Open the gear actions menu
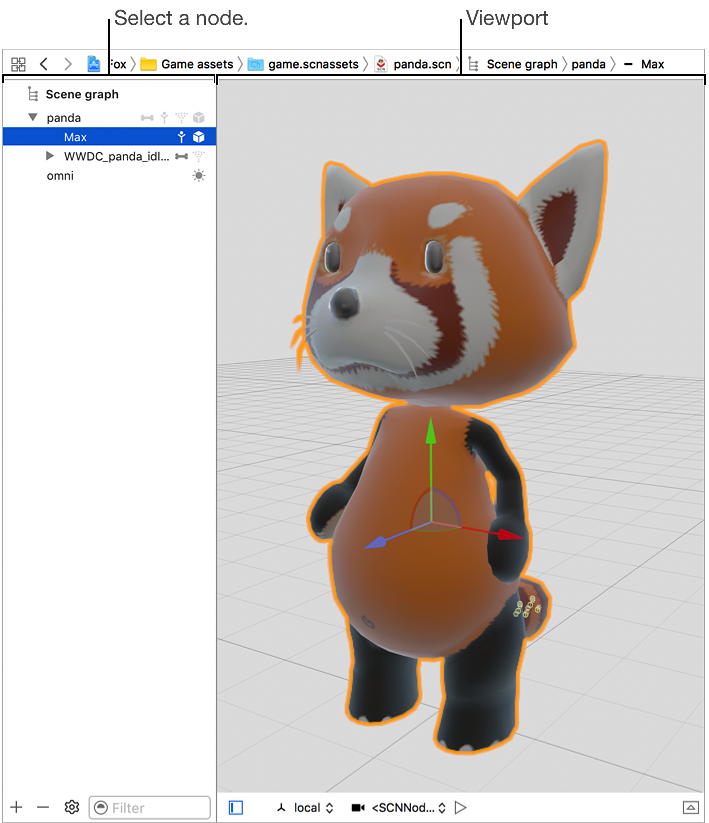This screenshot has height=823, width=709. click(72, 807)
